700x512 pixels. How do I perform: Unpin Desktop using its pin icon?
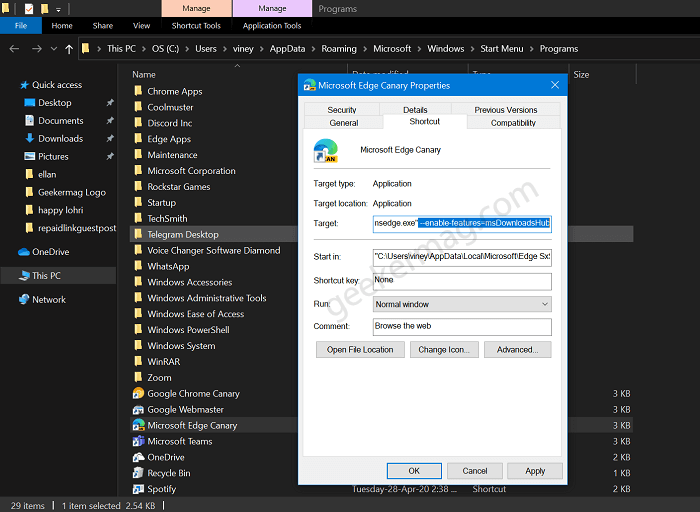(110, 103)
